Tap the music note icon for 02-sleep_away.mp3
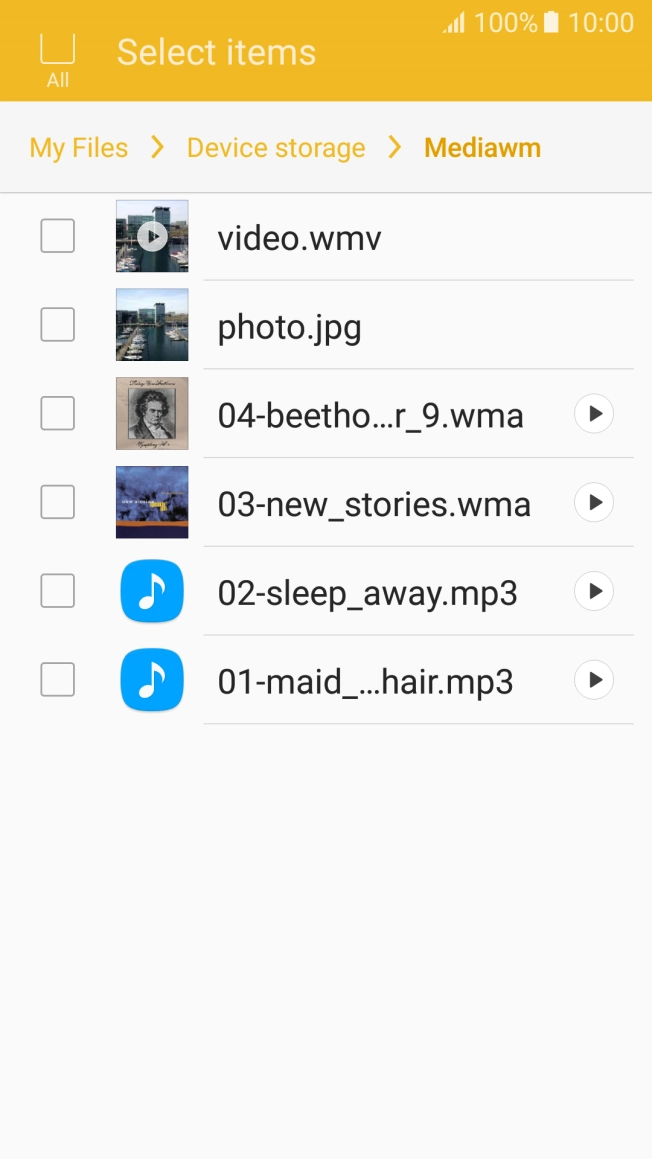The image size is (652, 1159). point(151,591)
